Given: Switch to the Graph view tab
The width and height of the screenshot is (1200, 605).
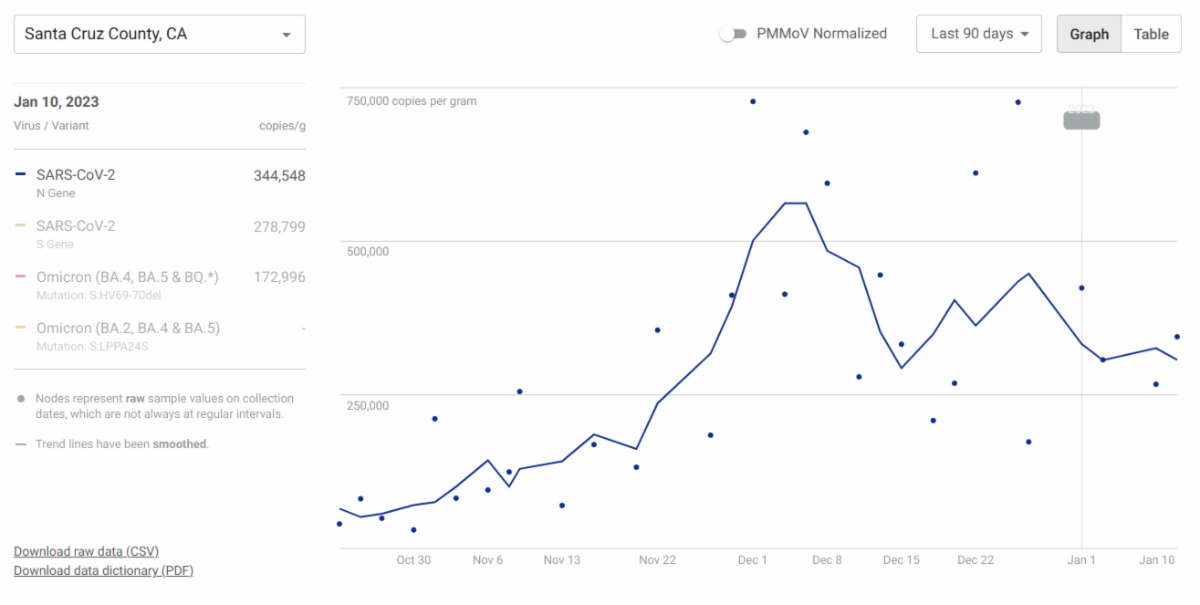Looking at the screenshot, I should coord(1089,34).
